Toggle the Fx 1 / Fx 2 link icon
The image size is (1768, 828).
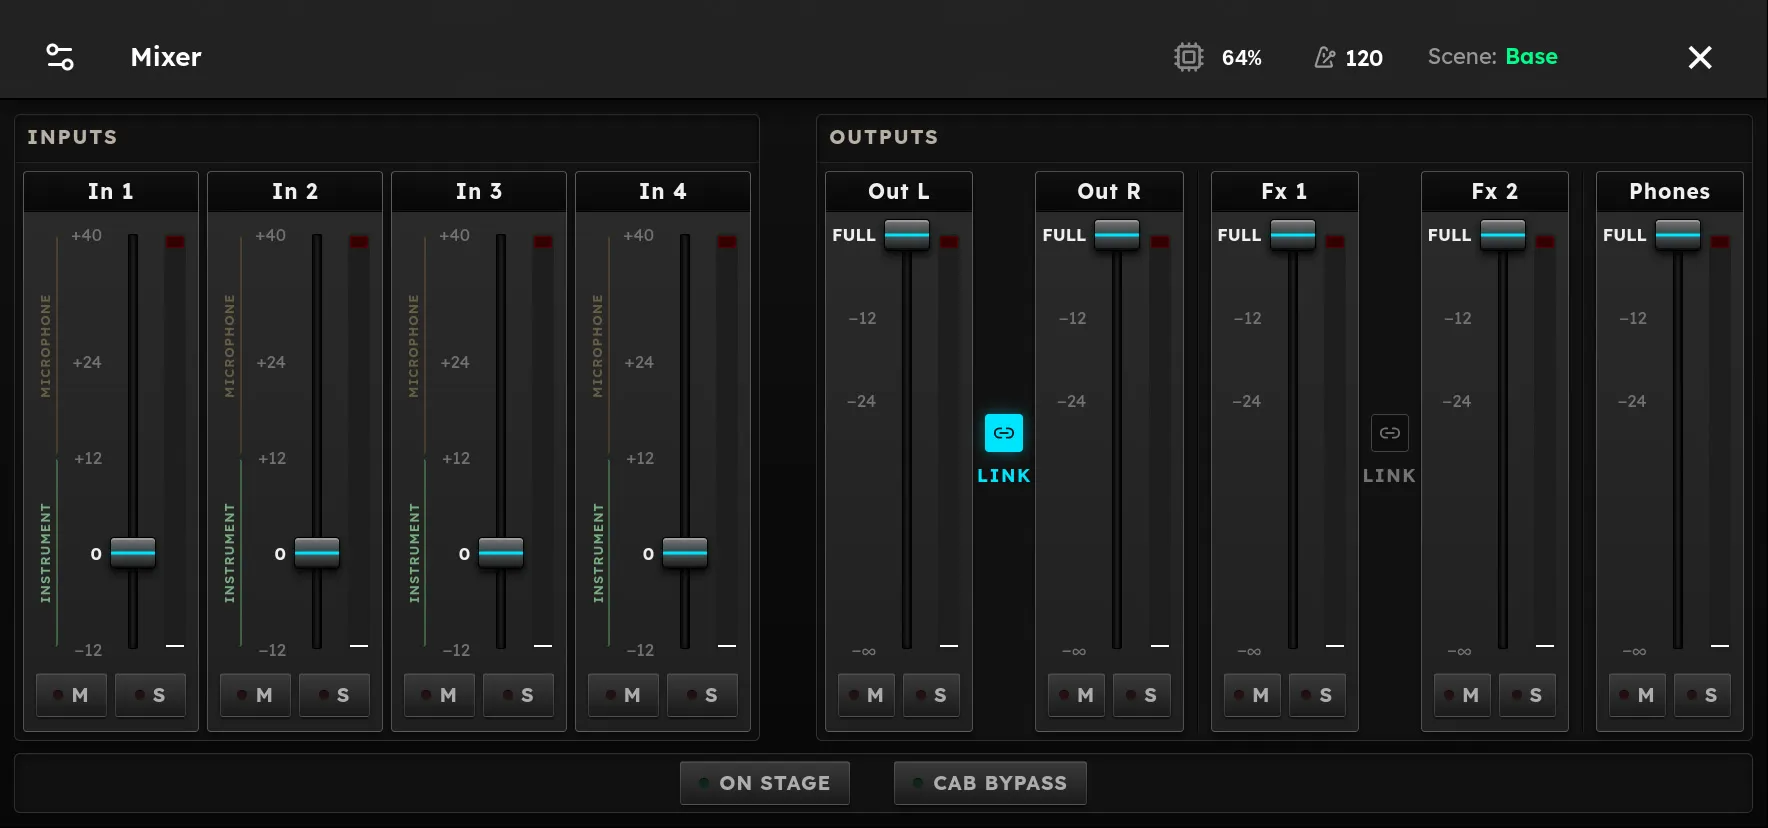pyautogui.click(x=1390, y=433)
